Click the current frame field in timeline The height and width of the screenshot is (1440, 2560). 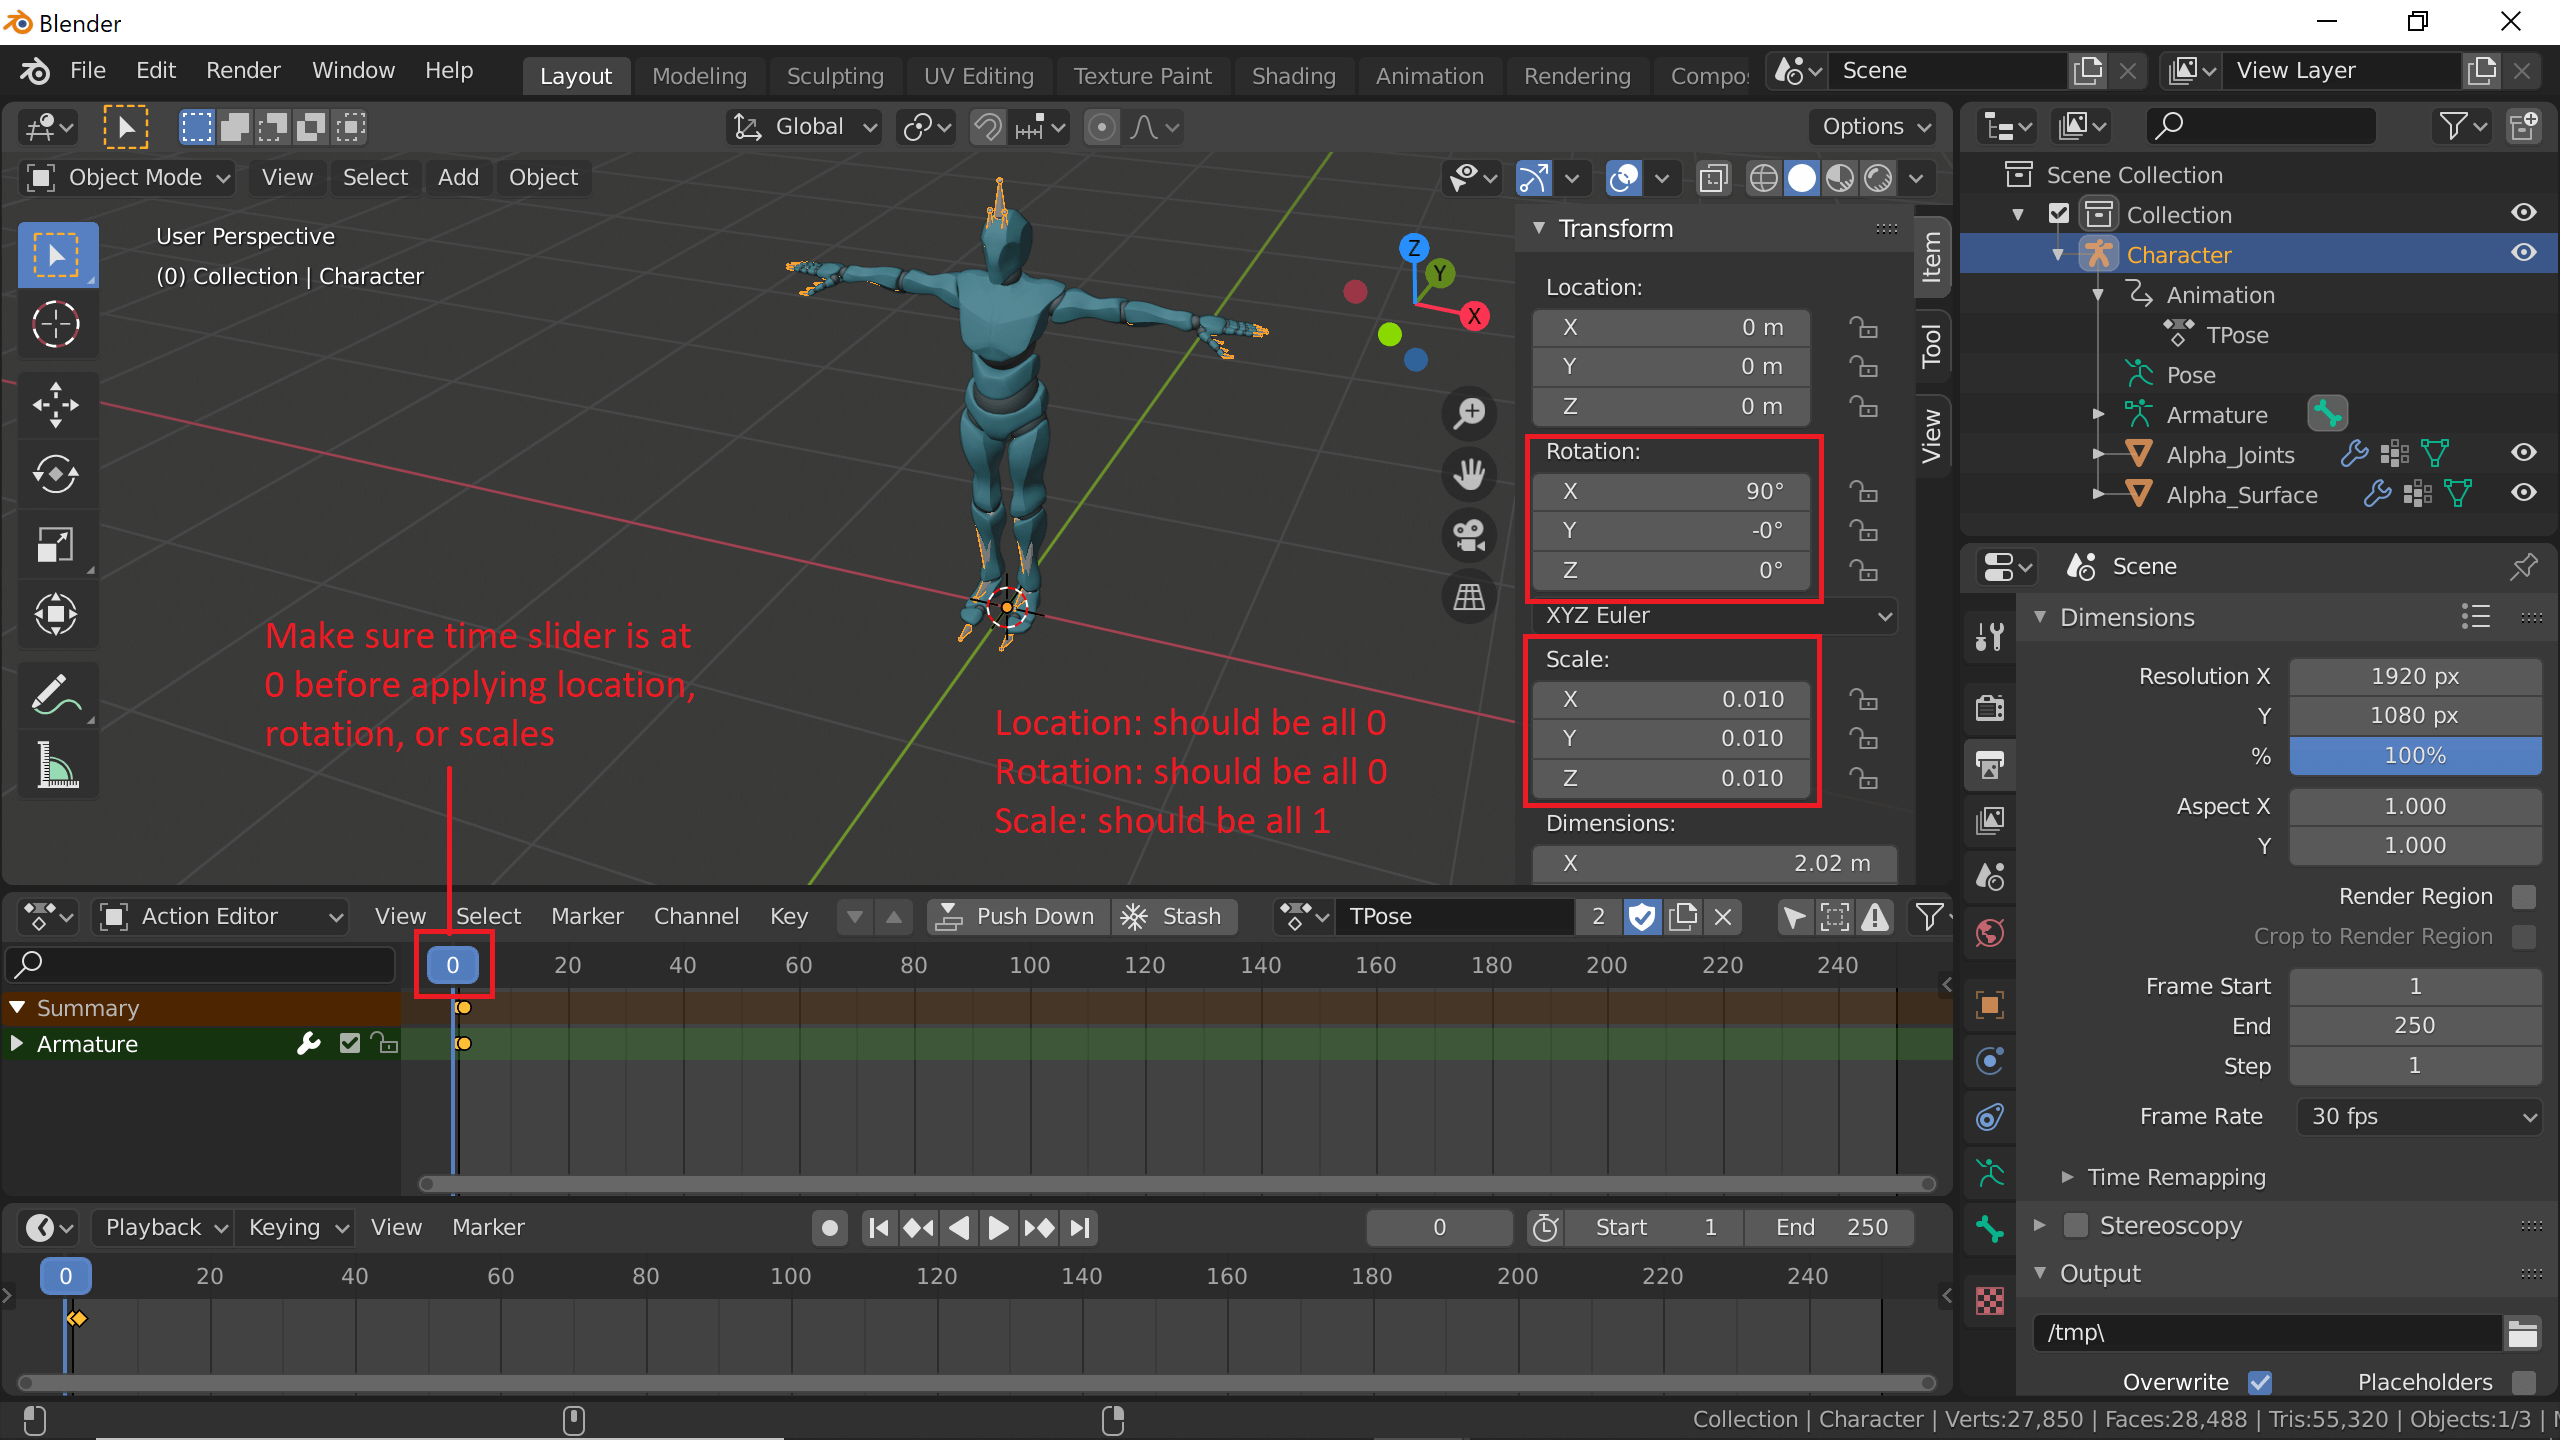point(1439,1228)
